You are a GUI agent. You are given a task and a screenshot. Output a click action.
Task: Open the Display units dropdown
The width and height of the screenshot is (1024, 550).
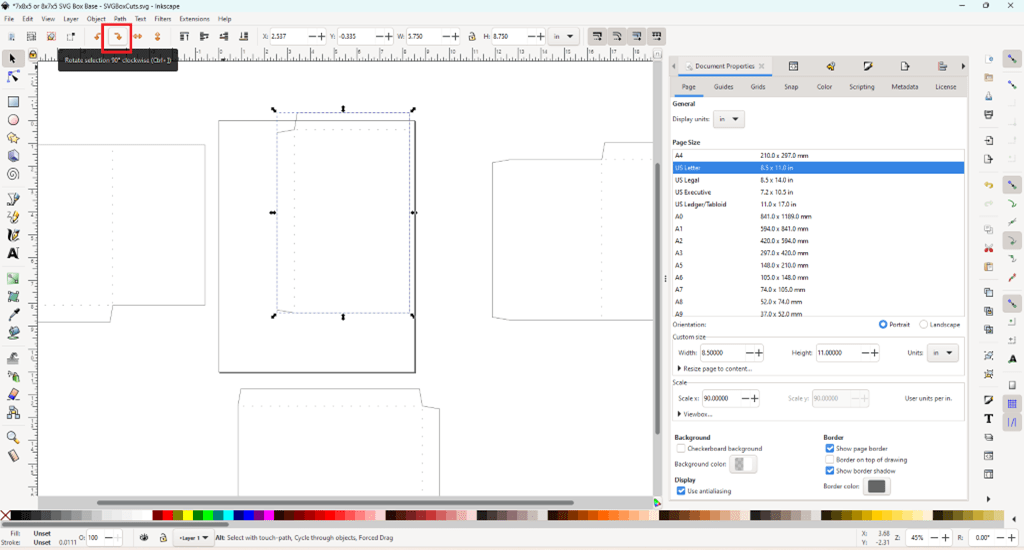731,119
